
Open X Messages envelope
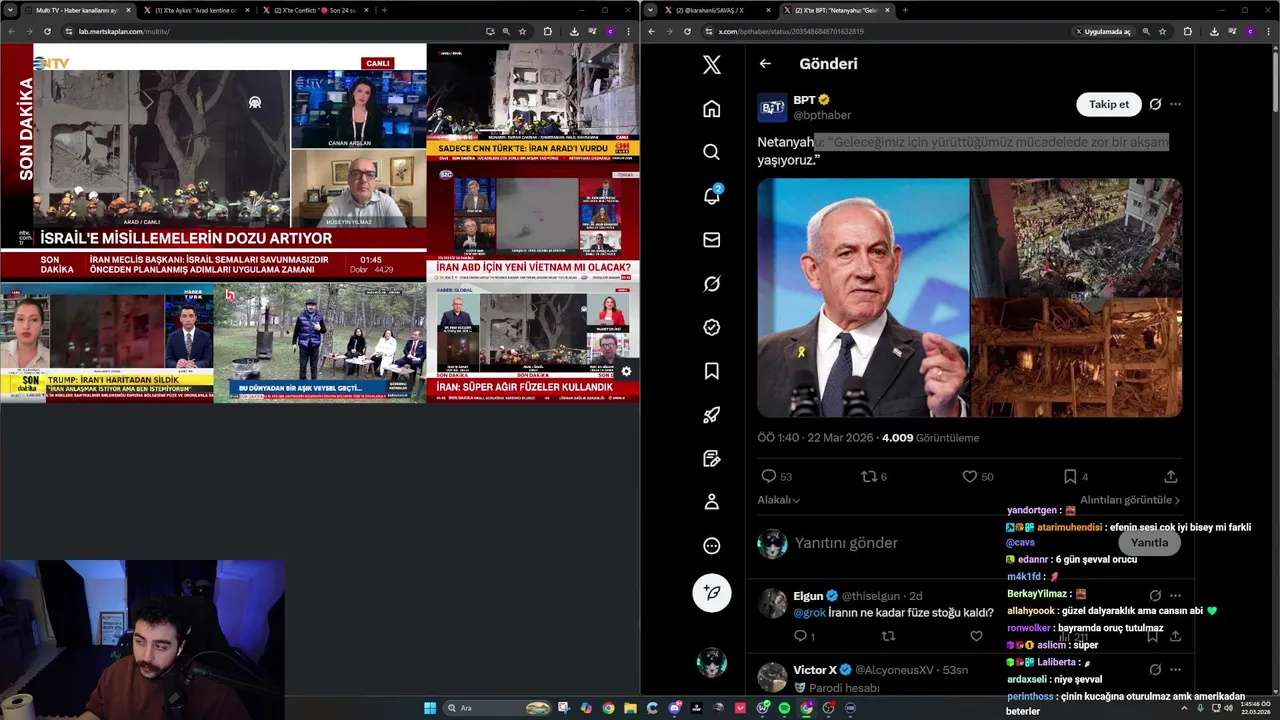point(711,240)
